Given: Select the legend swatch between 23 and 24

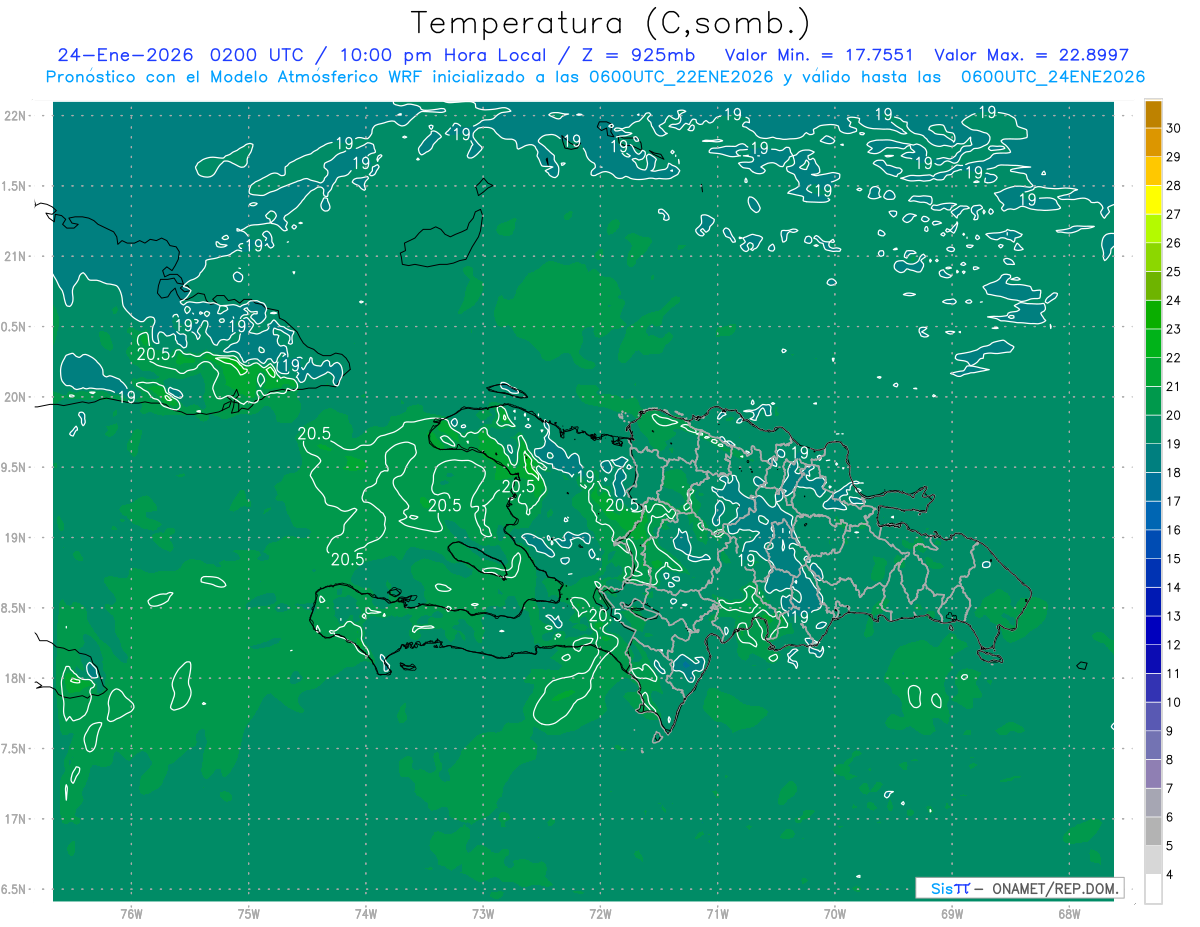Looking at the screenshot, I should point(1153,315).
